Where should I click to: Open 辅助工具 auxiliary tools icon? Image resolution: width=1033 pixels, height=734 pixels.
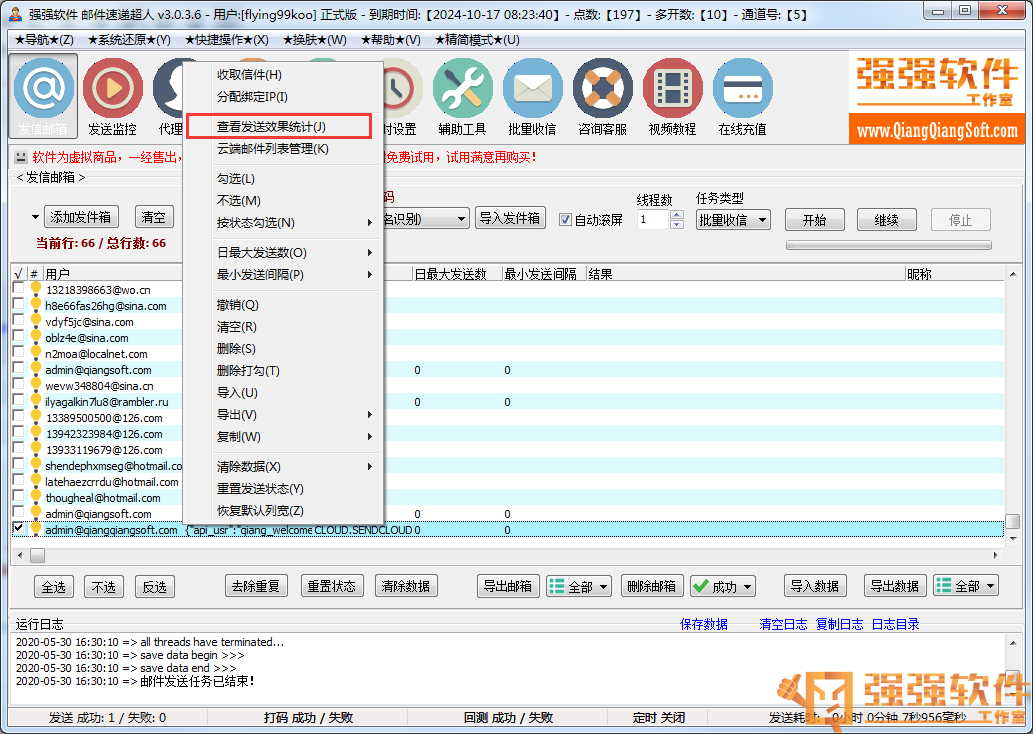click(462, 92)
